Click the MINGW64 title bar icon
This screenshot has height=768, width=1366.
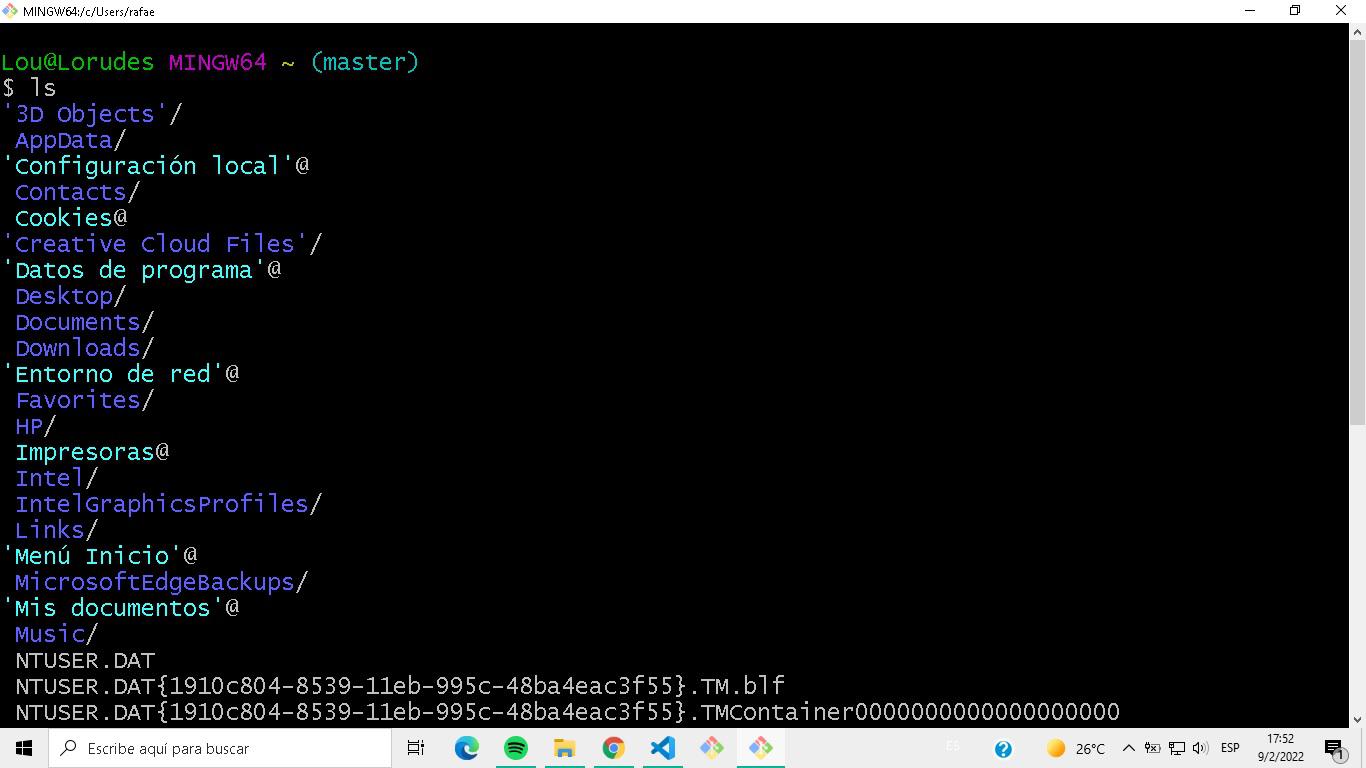10,11
